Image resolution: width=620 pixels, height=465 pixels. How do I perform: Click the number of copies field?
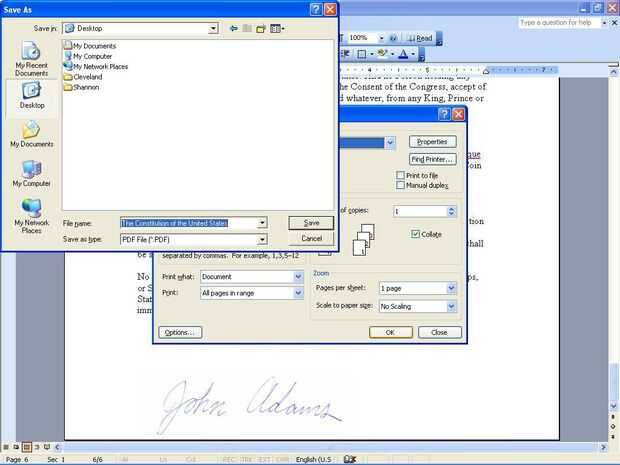[420, 212]
